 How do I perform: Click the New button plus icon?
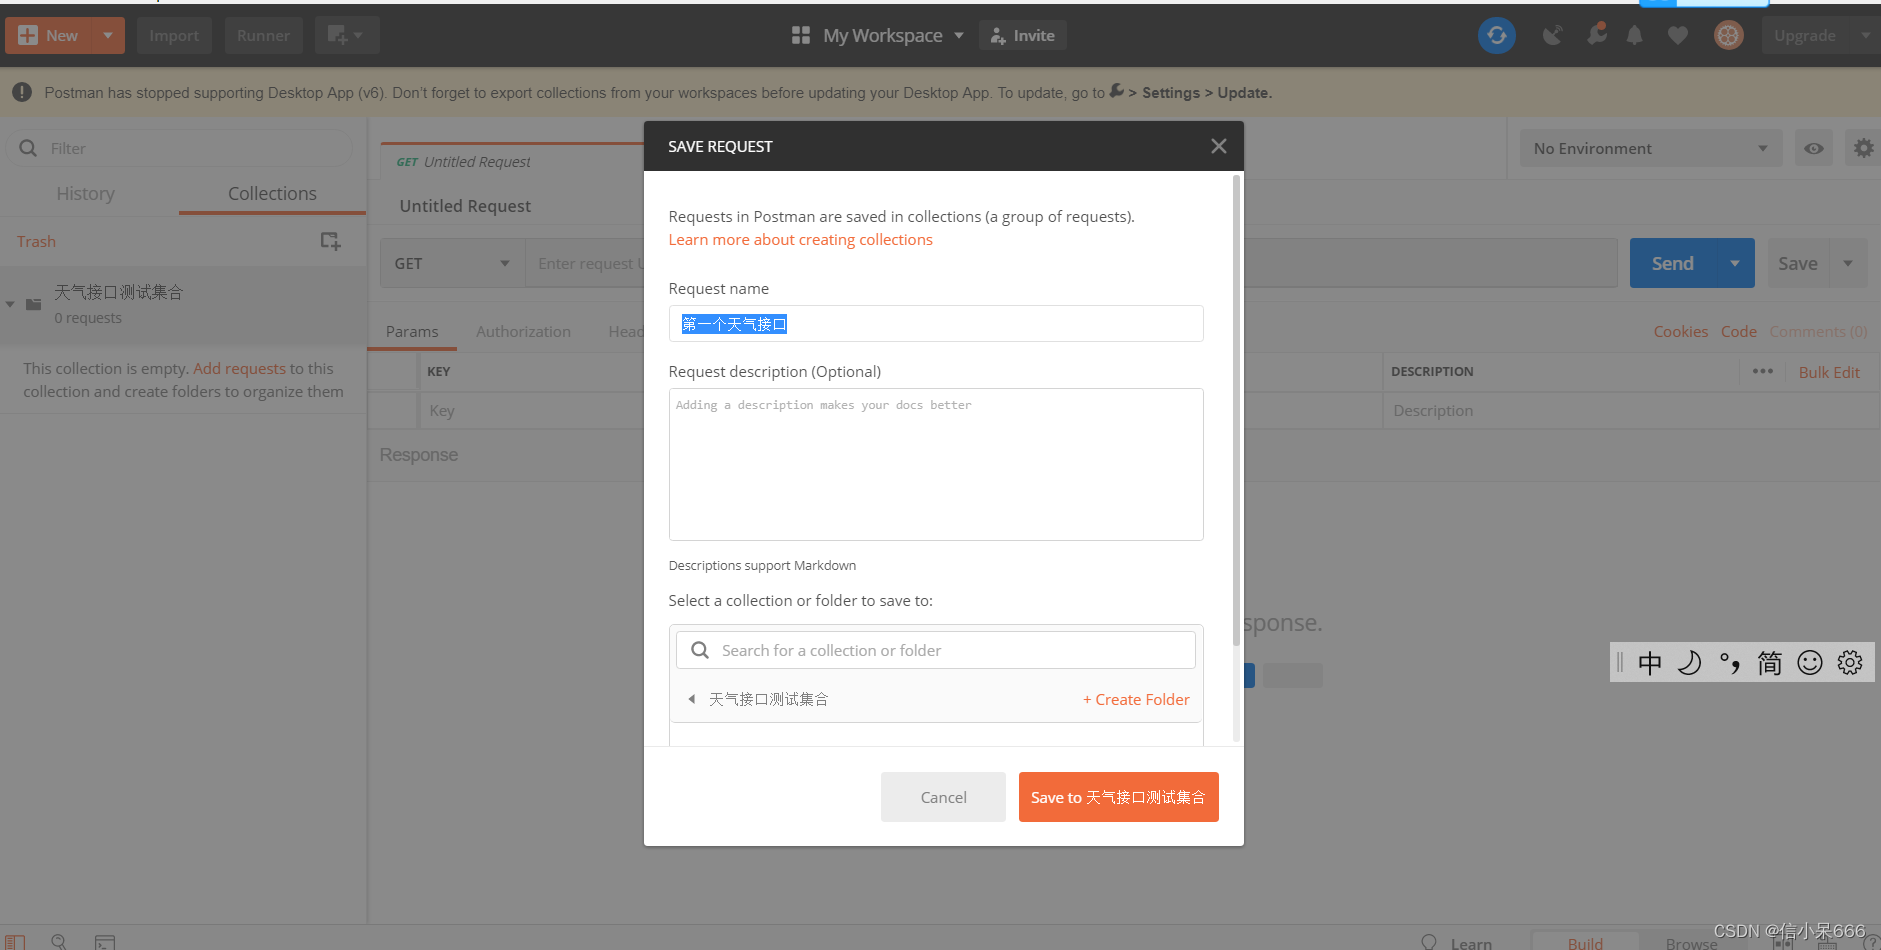click(x=28, y=35)
